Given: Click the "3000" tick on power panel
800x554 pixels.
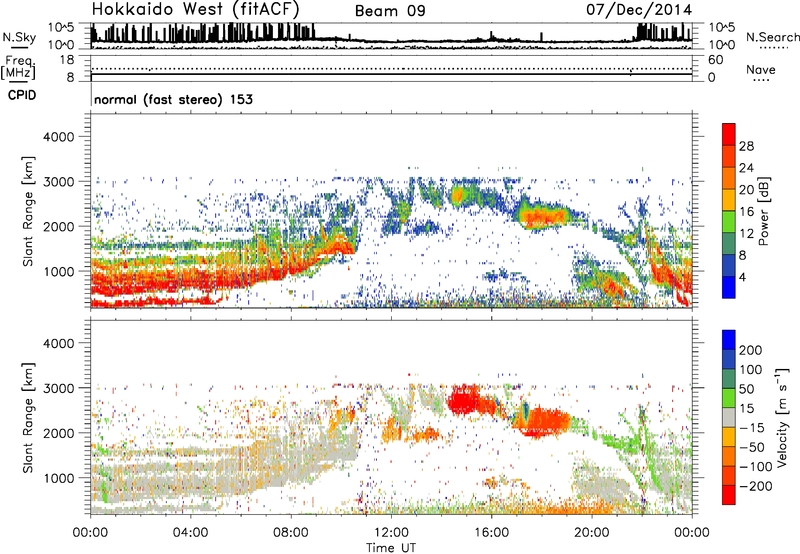Looking at the screenshot, I should [58, 182].
